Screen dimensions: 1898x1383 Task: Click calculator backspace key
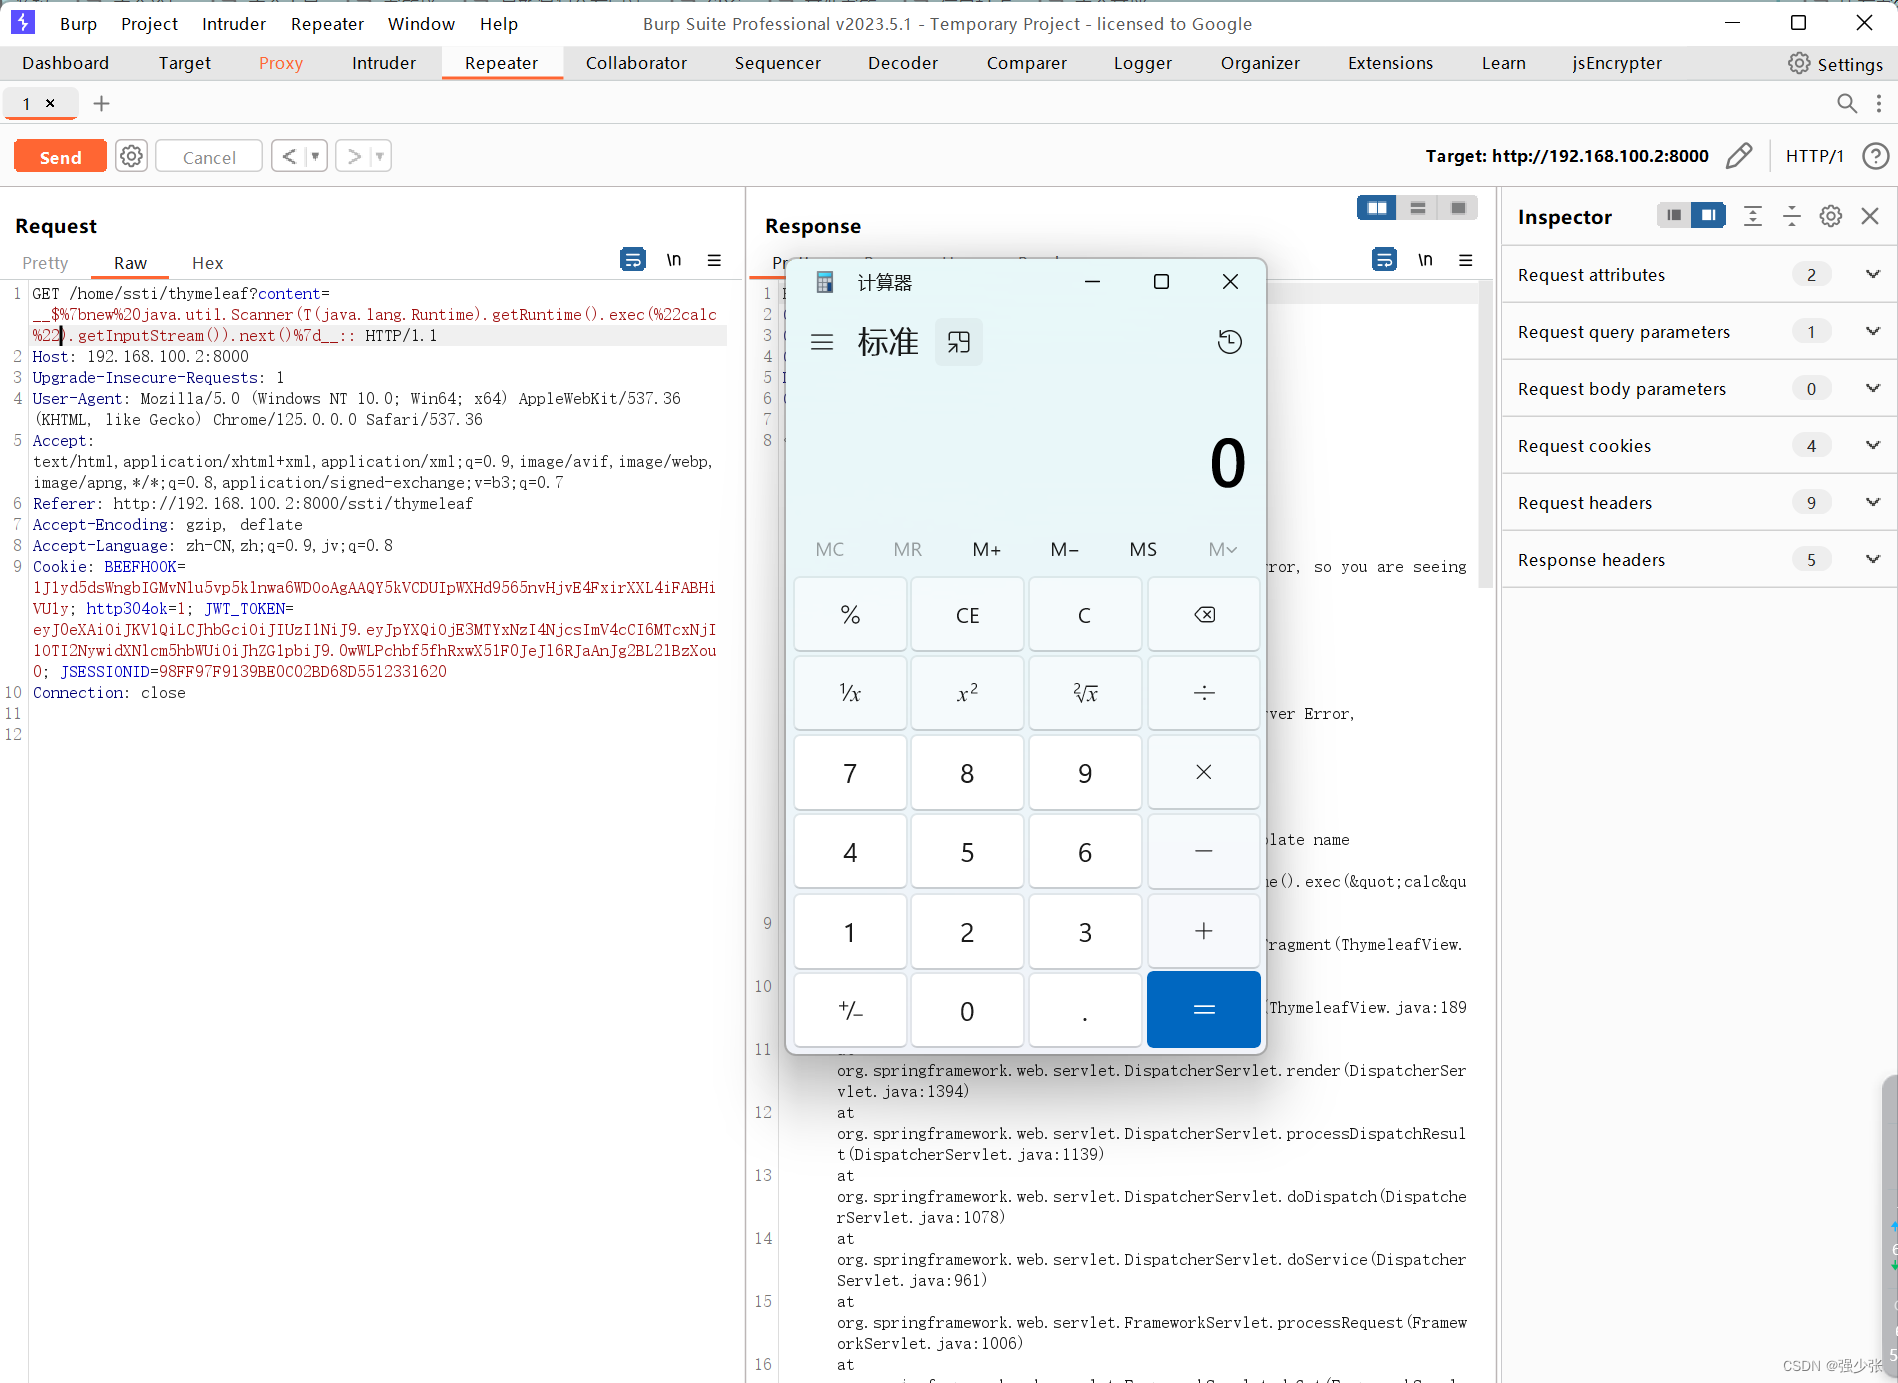(x=1204, y=614)
